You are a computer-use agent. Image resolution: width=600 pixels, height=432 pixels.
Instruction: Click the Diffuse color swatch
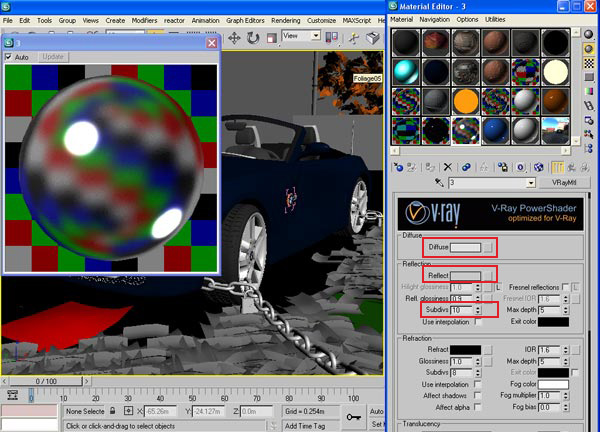click(465, 246)
